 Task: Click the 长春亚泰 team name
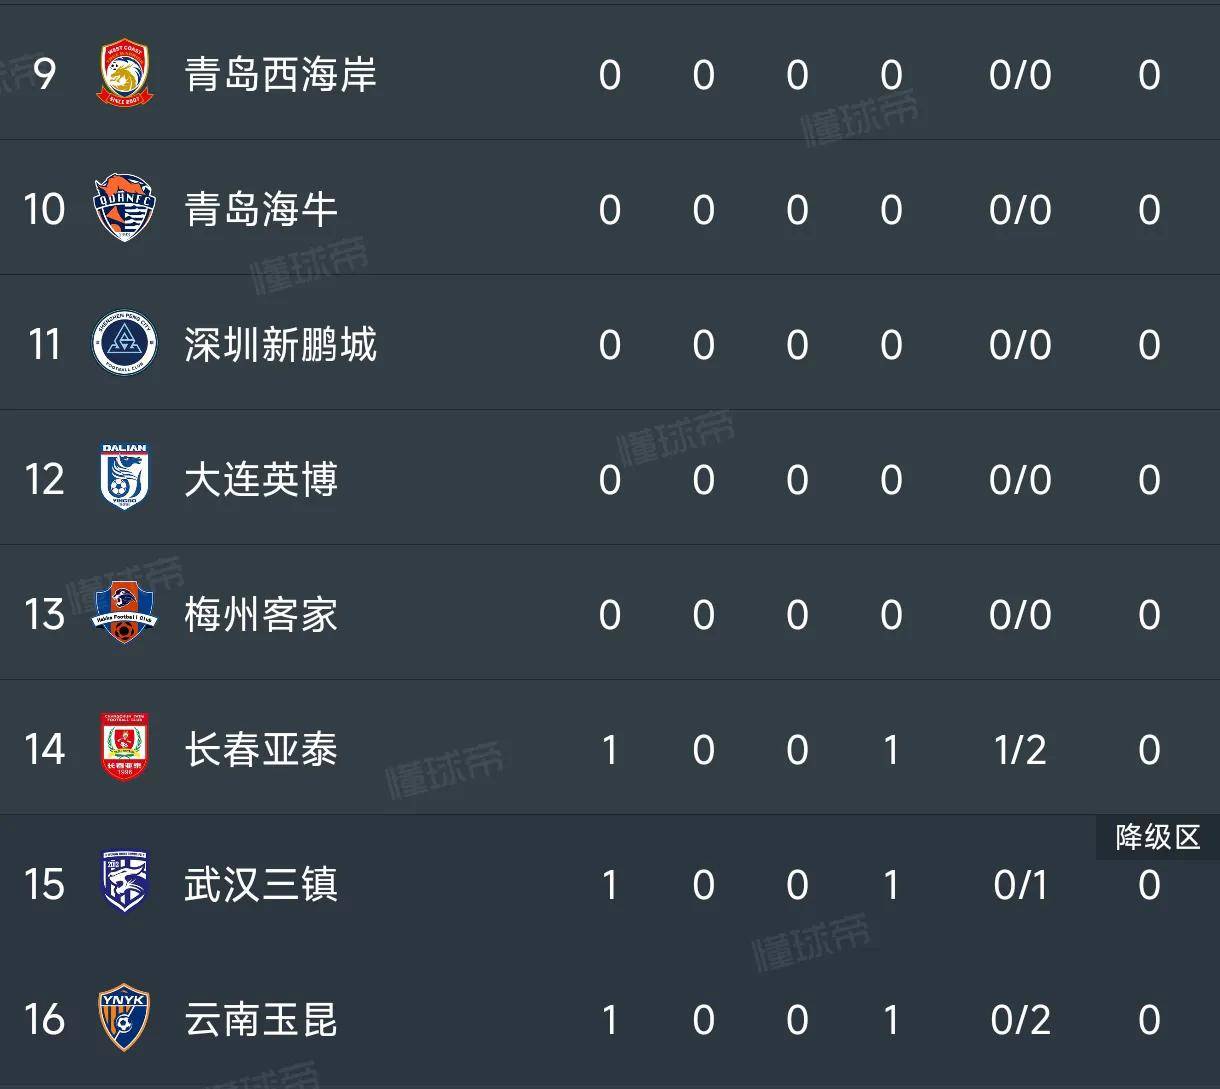(261, 750)
